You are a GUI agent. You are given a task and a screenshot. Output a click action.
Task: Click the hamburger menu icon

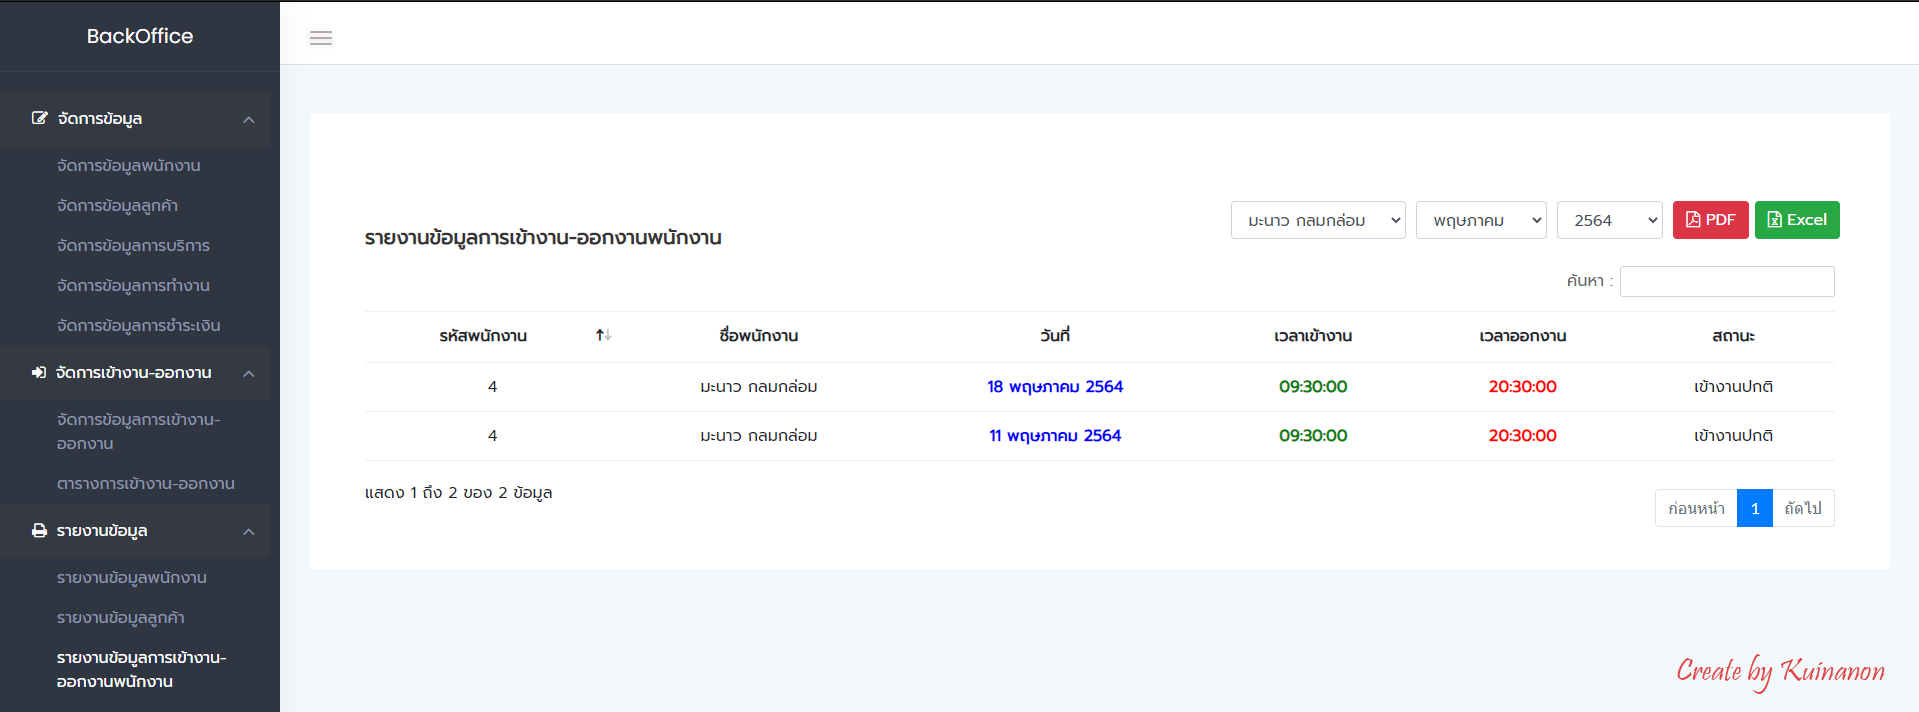tap(320, 38)
